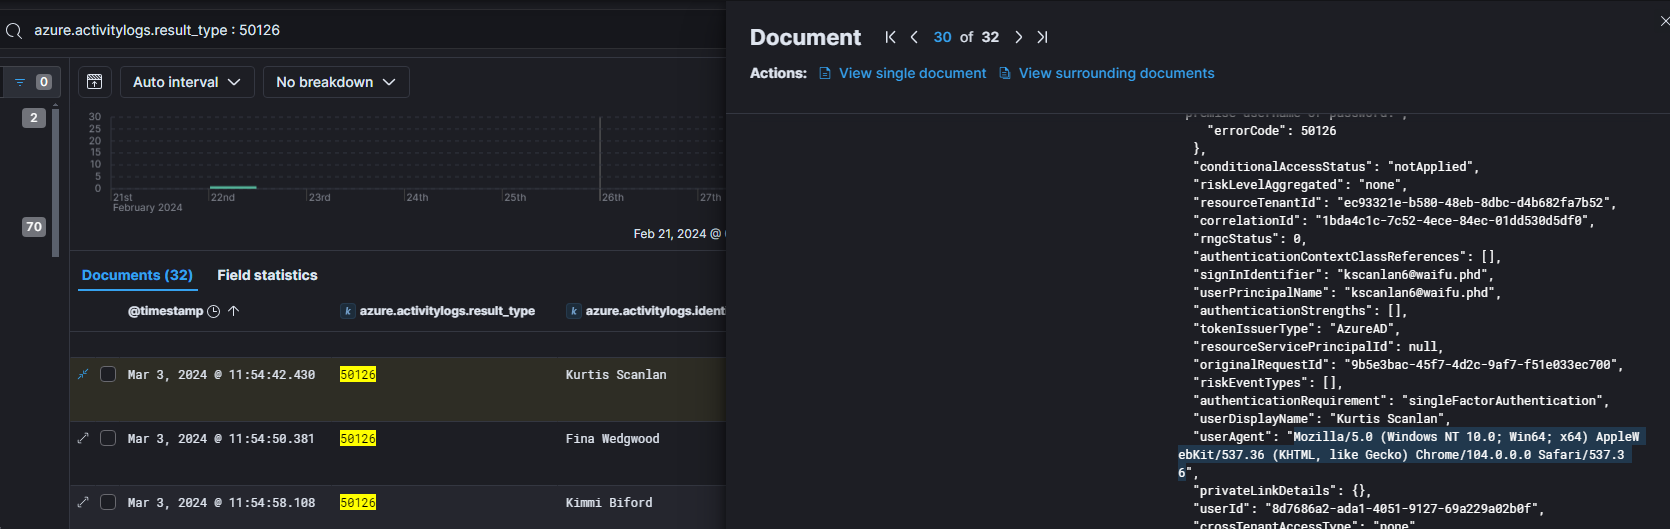Click the sidebar badge showing 70
The width and height of the screenshot is (1670, 529).
click(x=34, y=227)
